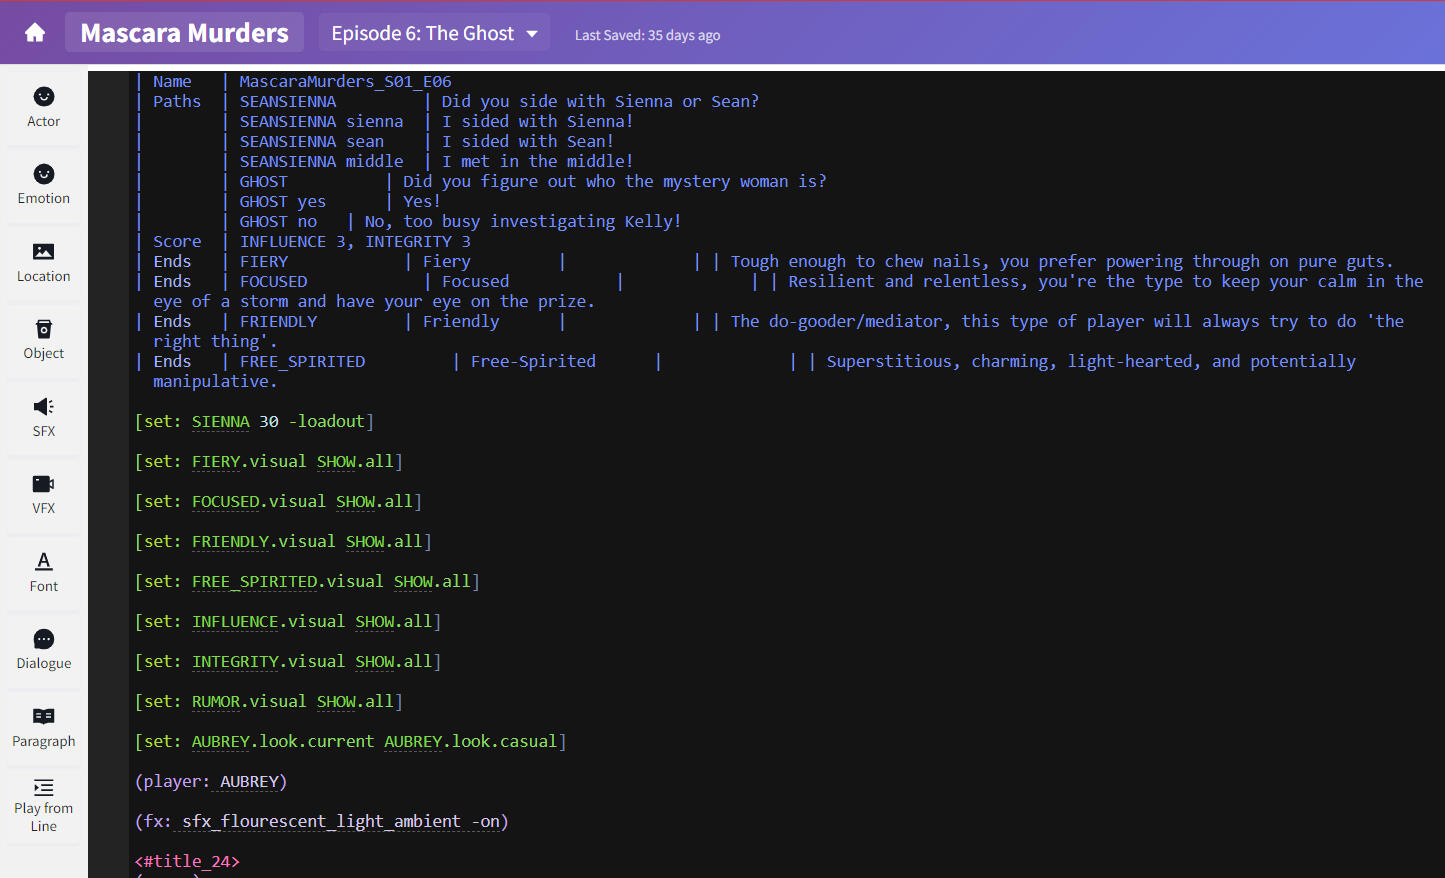Select the Object tool icon
Viewport: 1445px width, 878px height.
pos(44,340)
